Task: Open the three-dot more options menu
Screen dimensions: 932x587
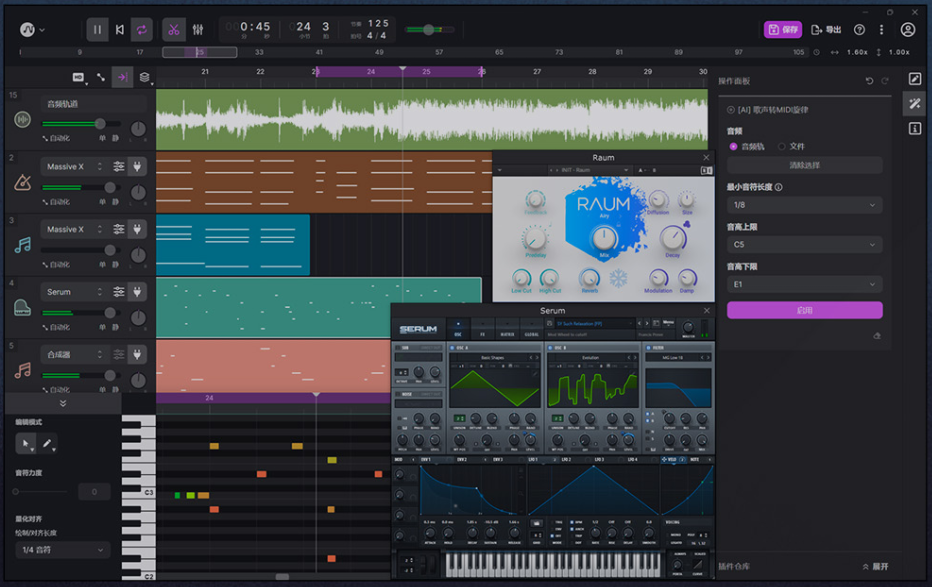Action: click(x=881, y=29)
